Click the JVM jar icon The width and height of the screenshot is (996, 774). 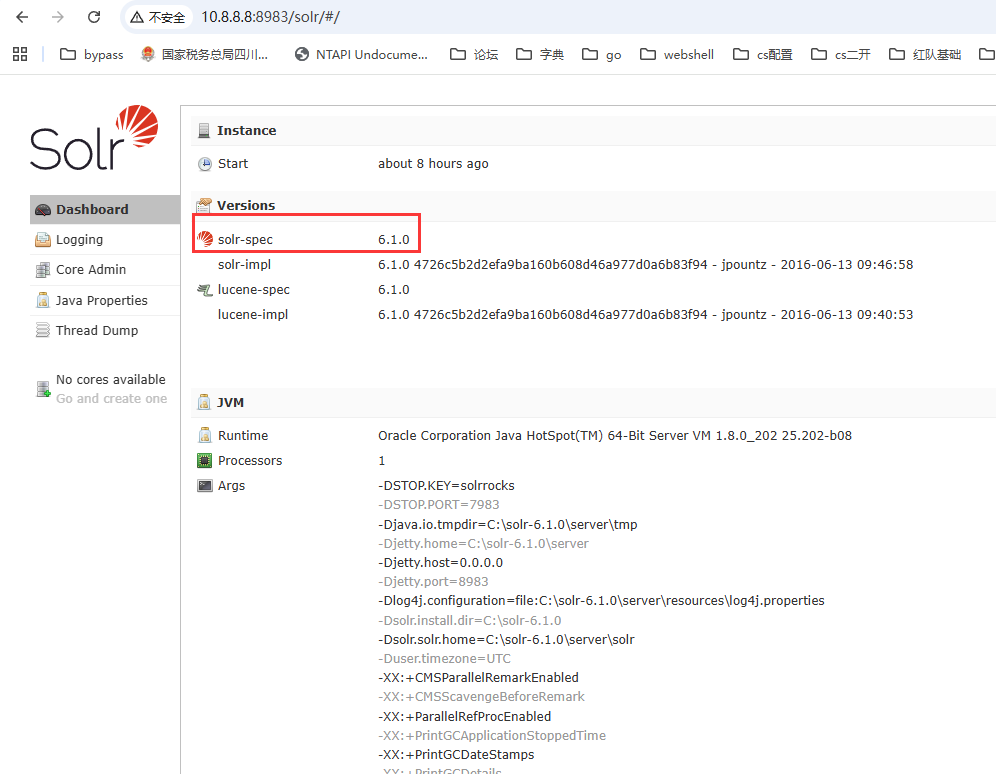pyautogui.click(x=204, y=403)
